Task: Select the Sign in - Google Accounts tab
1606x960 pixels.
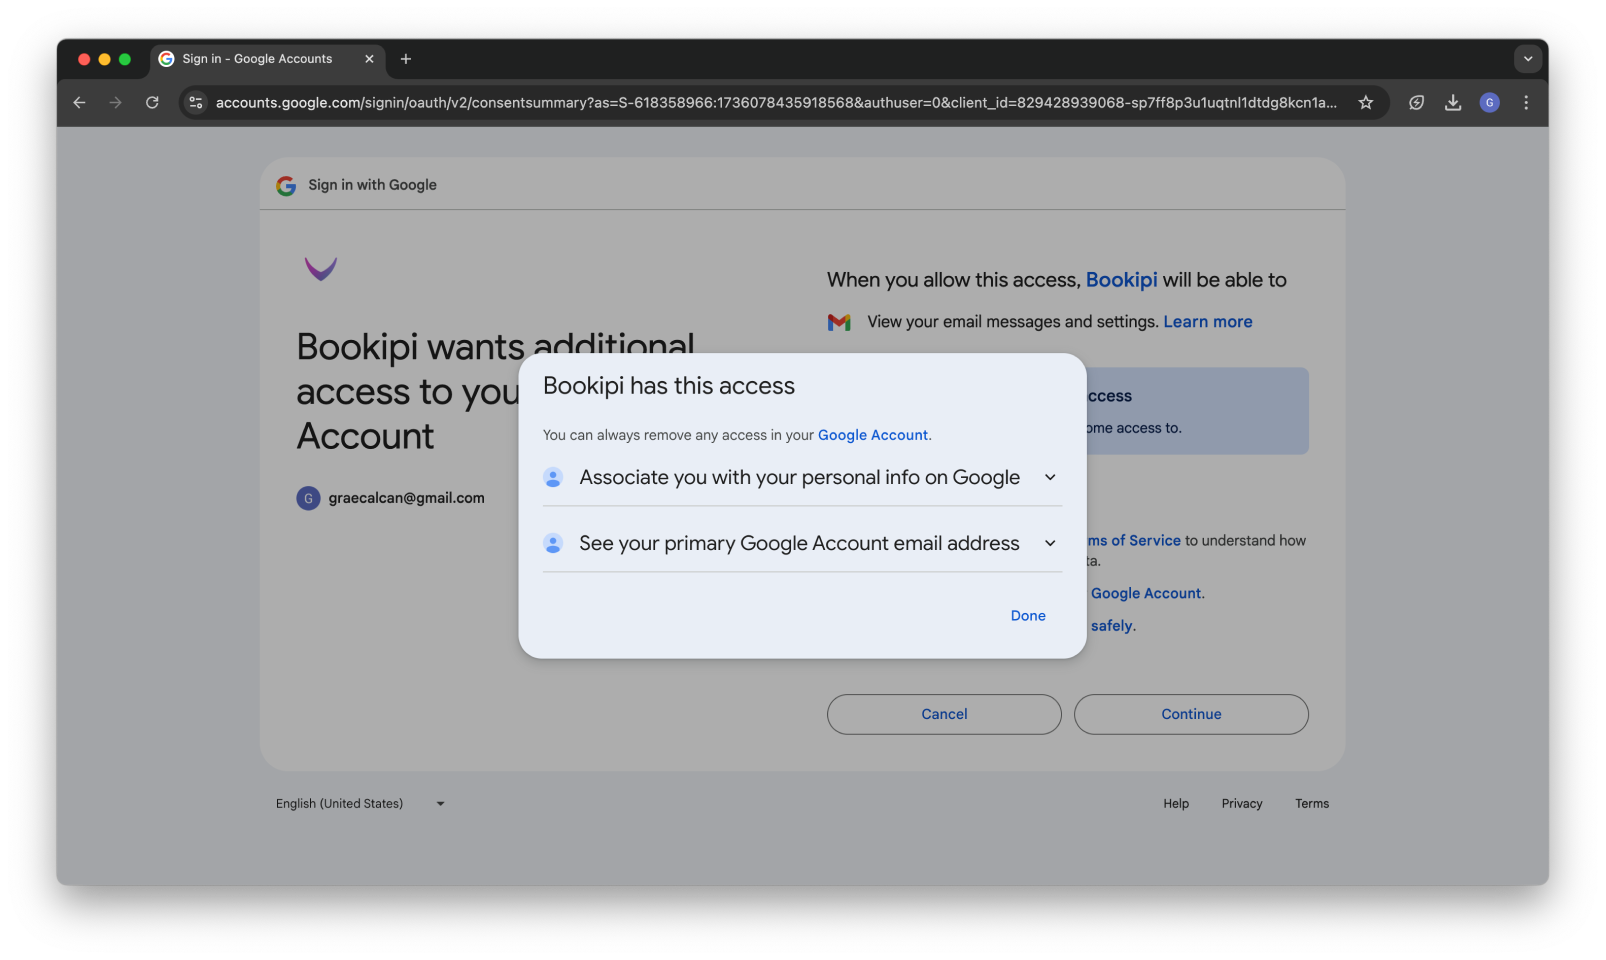Action: pos(255,59)
